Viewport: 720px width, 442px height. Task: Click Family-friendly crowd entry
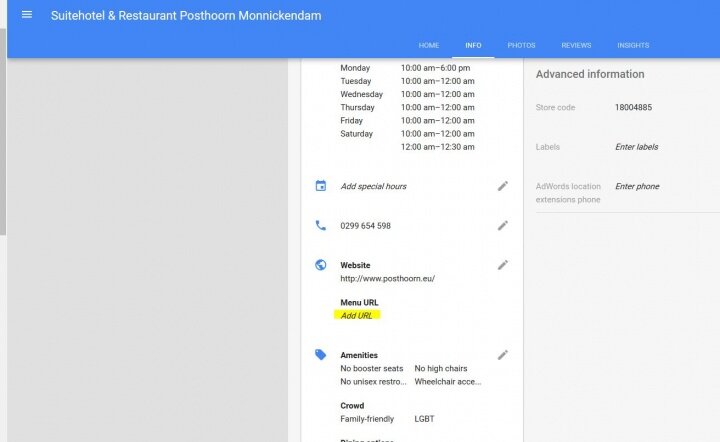(367, 419)
